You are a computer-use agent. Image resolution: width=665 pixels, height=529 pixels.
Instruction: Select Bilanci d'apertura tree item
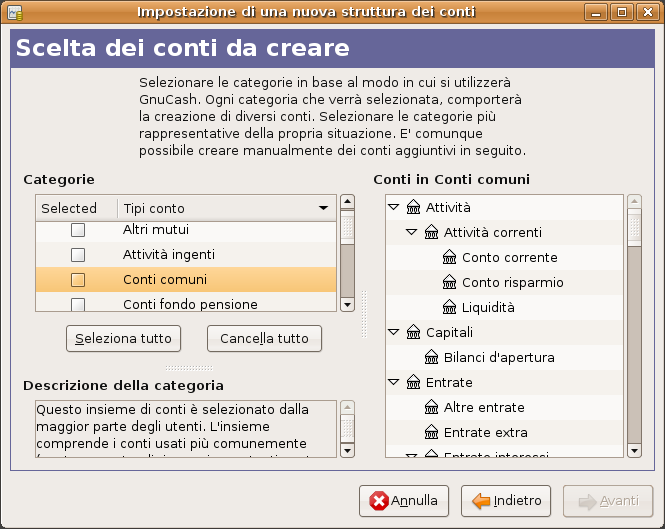pyautogui.click(x=499, y=358)
